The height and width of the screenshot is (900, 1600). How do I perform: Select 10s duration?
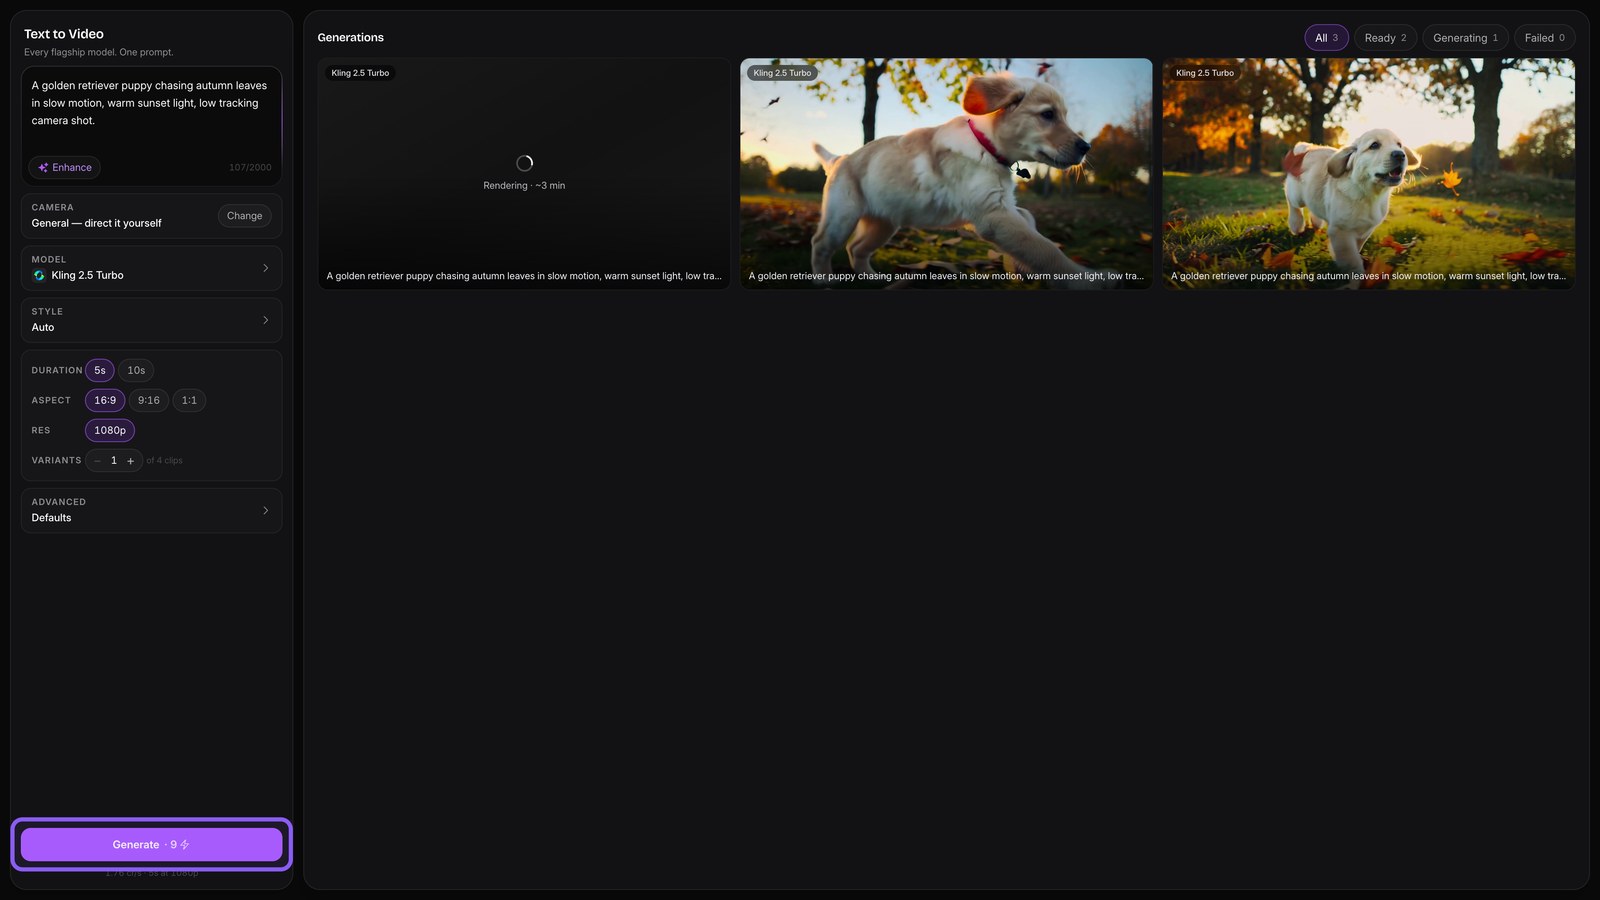pyautogui.click(x=136, y=370)
